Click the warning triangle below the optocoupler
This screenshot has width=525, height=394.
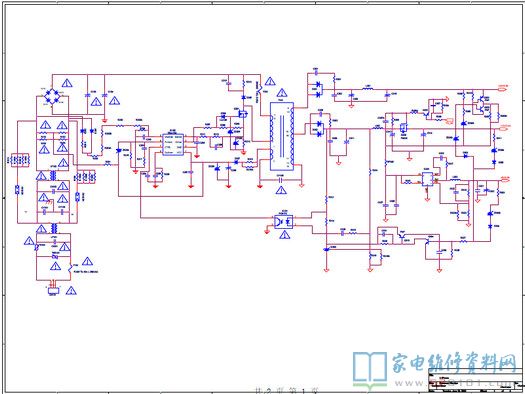(285, 235)
